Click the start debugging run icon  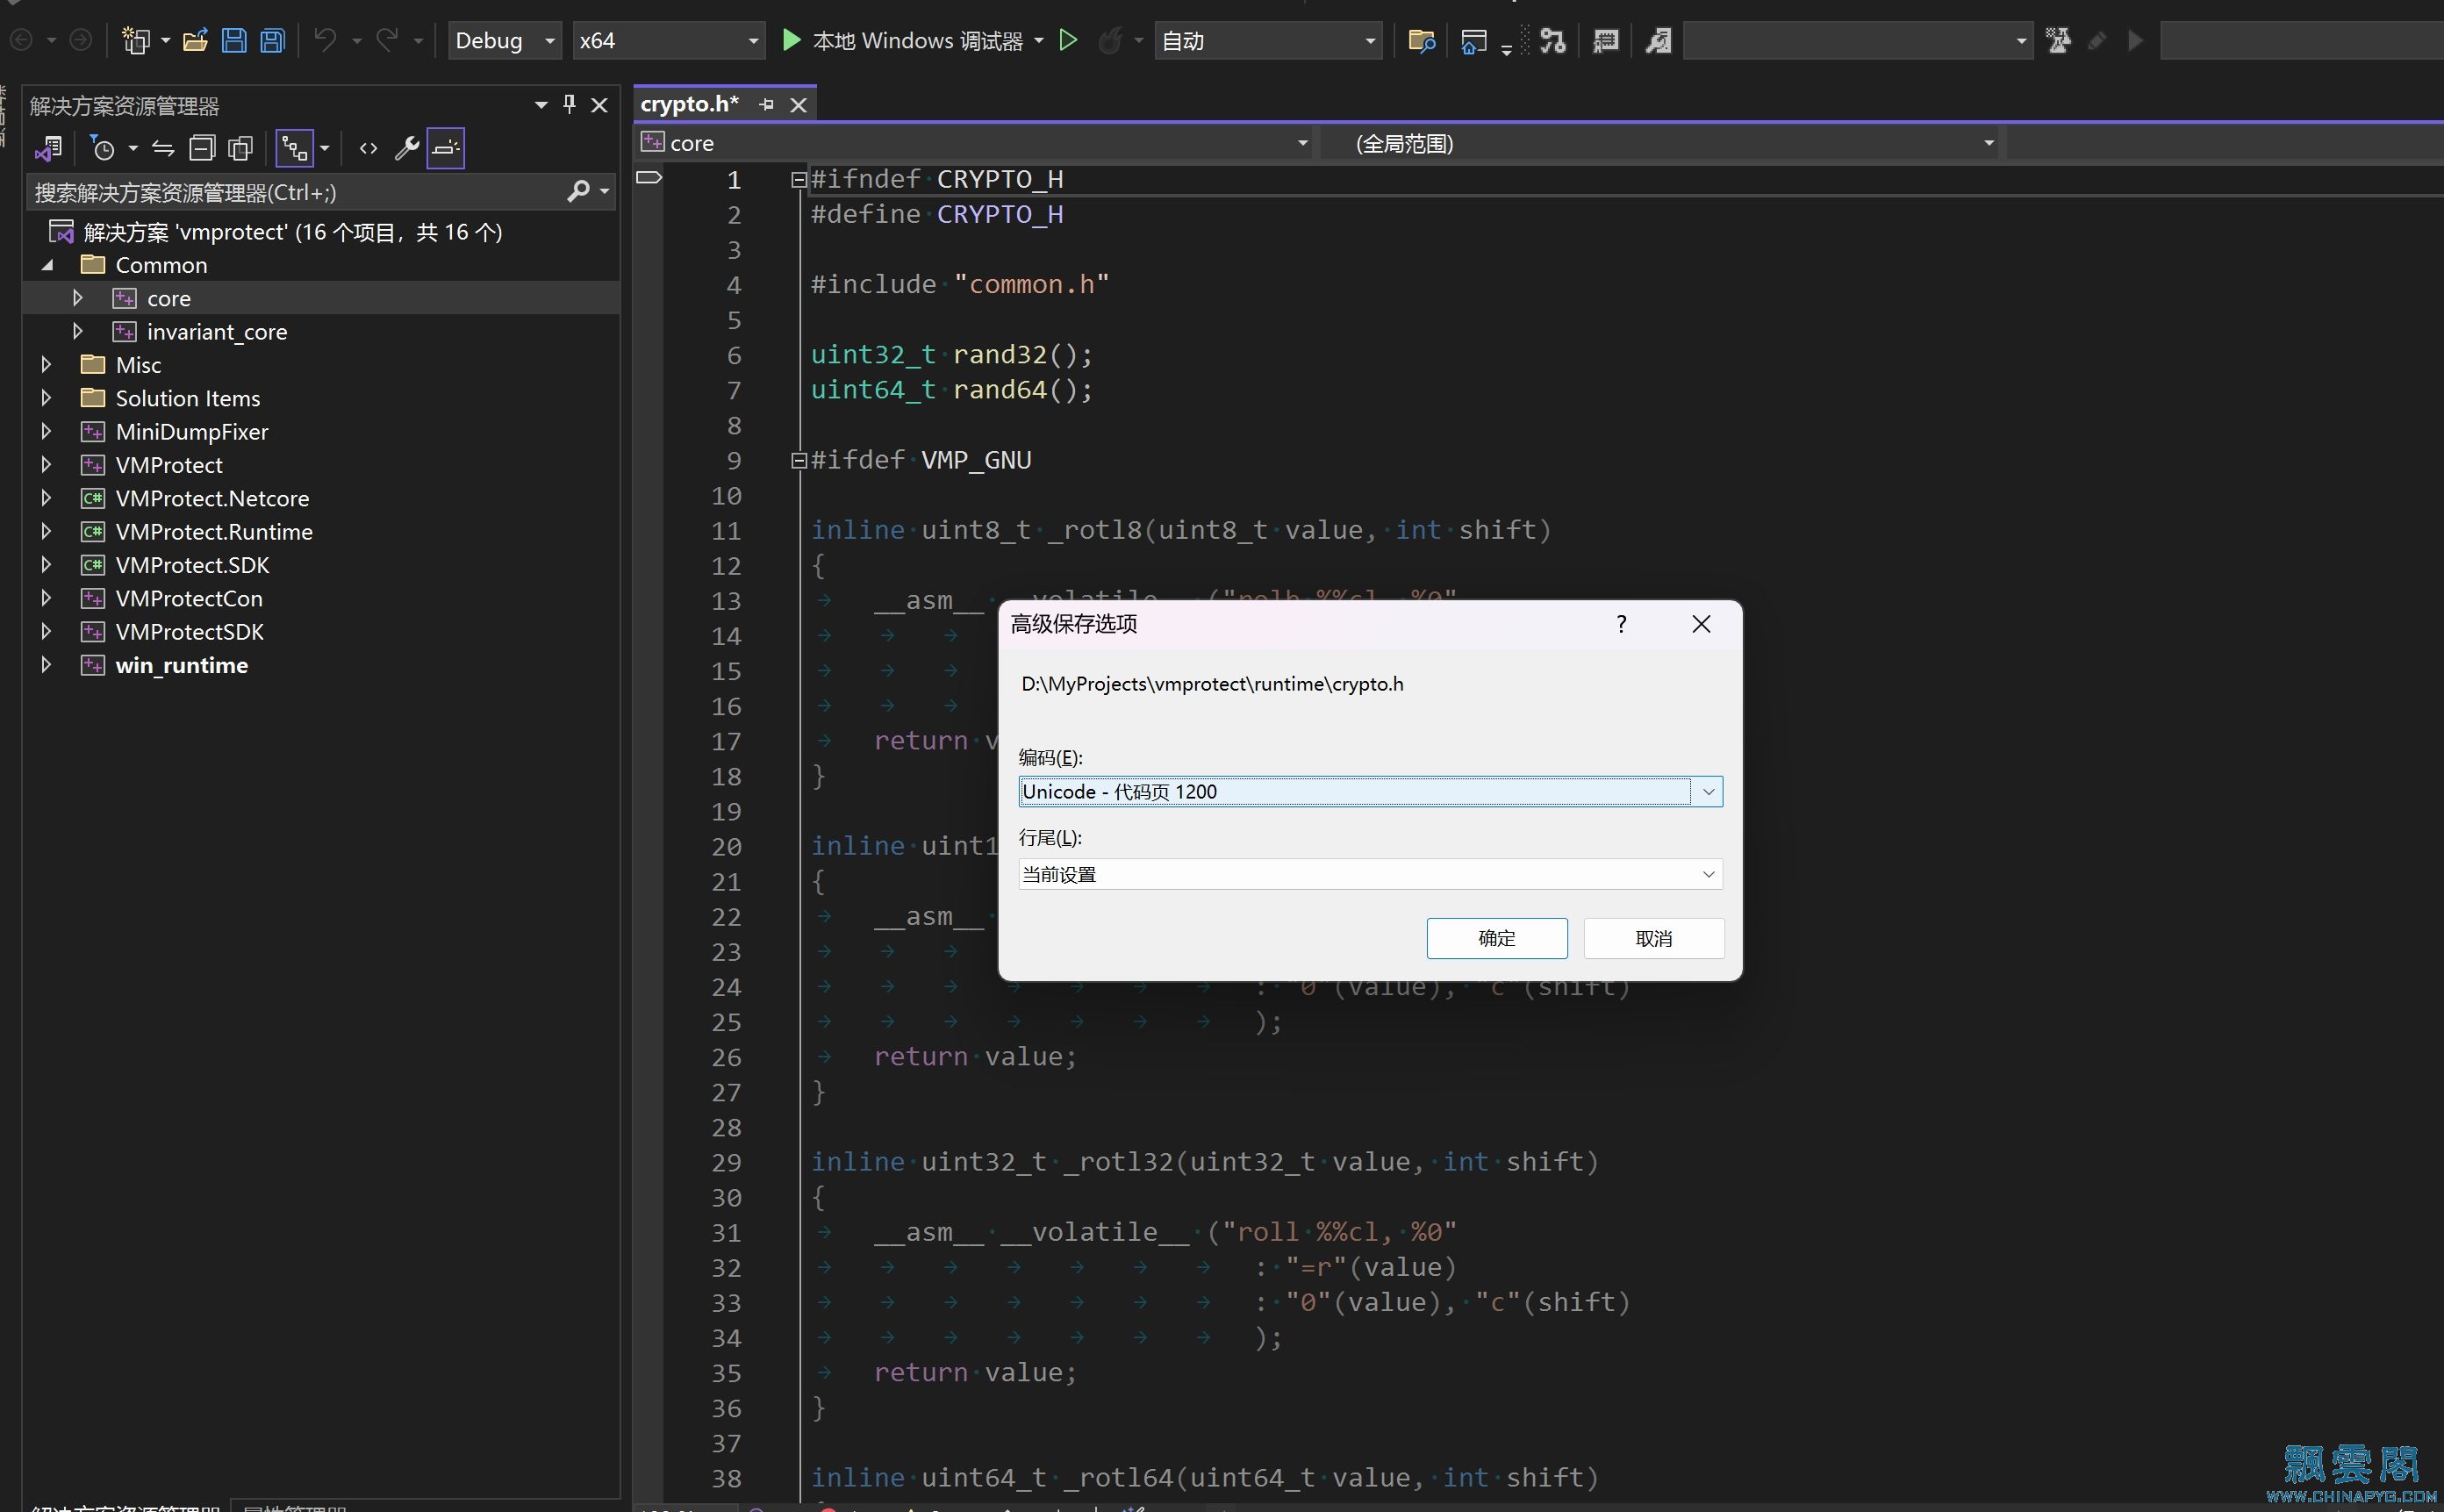[x=789, y=40]
